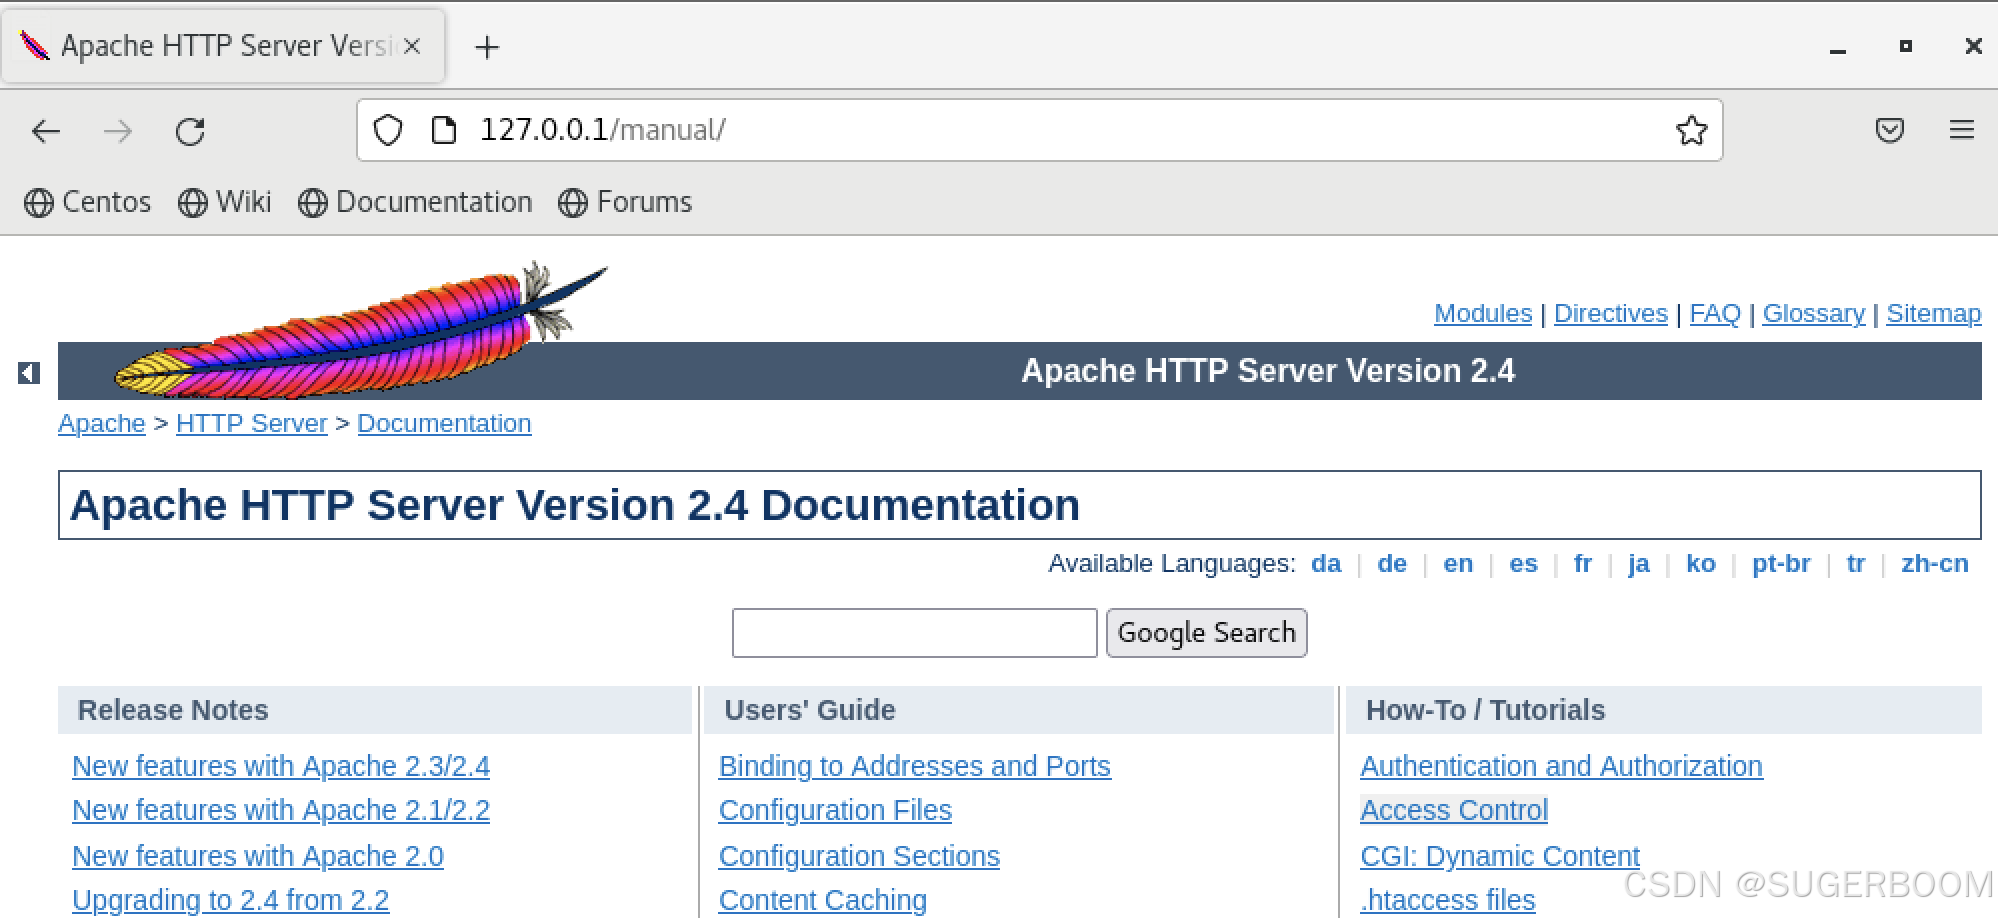
Task: Click the page info icon beside the URL
Action: (x=443, y=130)
